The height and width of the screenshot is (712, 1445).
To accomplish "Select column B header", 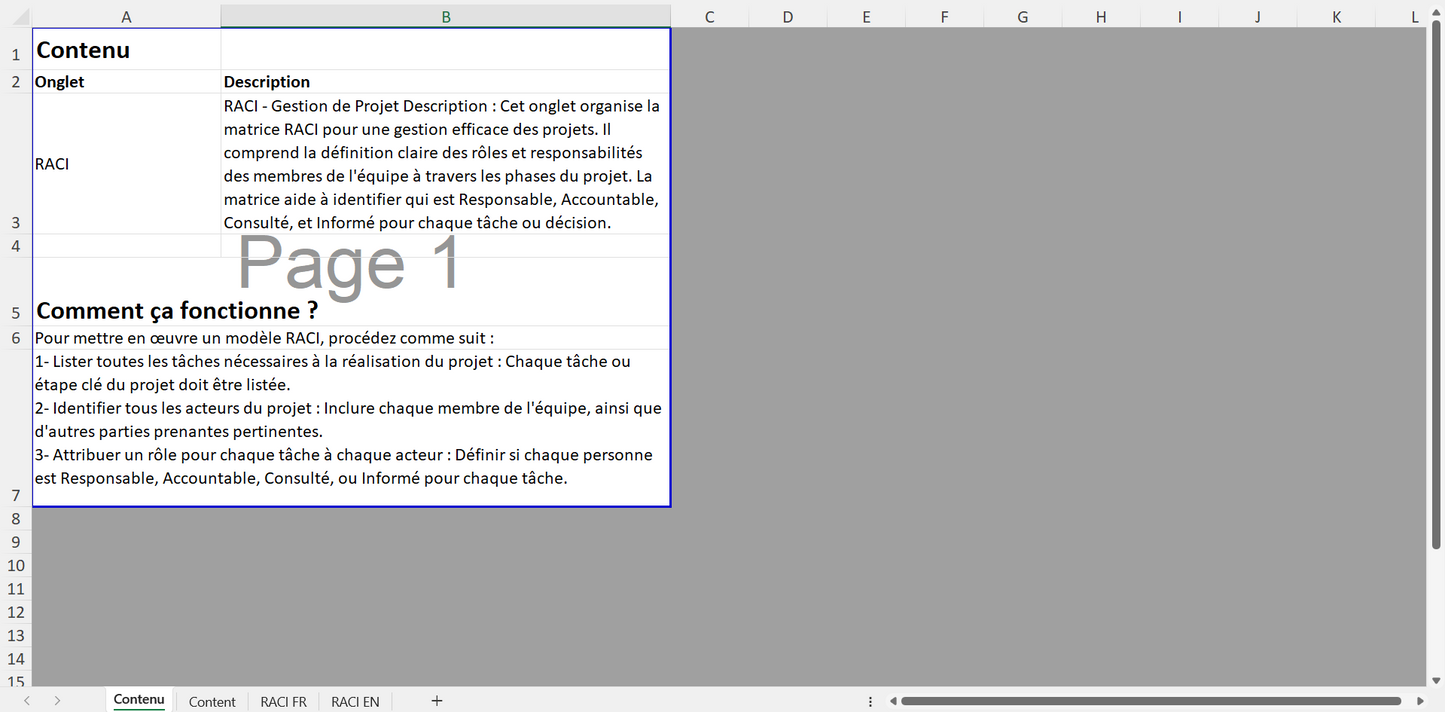I will click(x=445, y=17).
